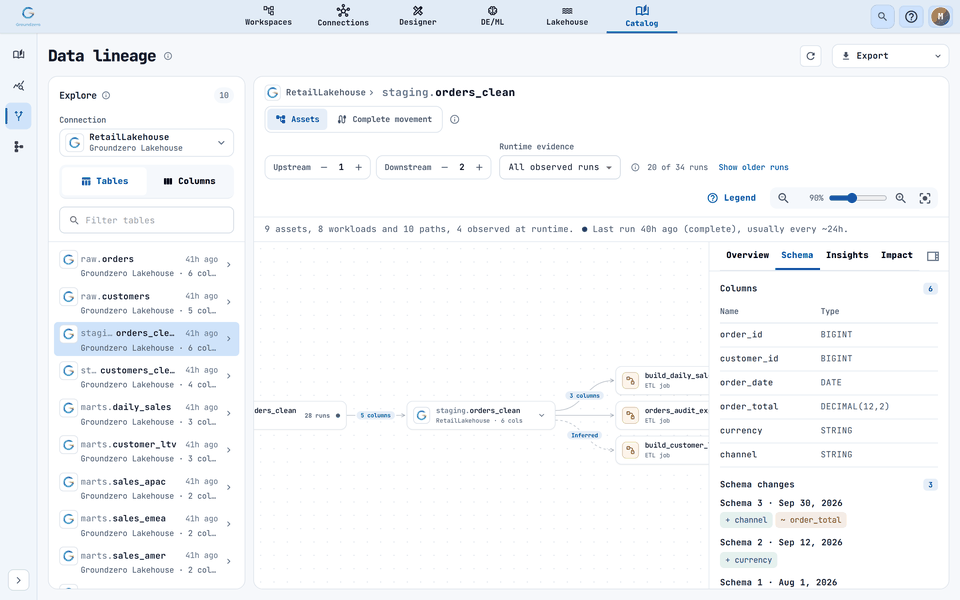Open the user avatar menu
This screenshot has width=960, height=600.
point(940,17)
